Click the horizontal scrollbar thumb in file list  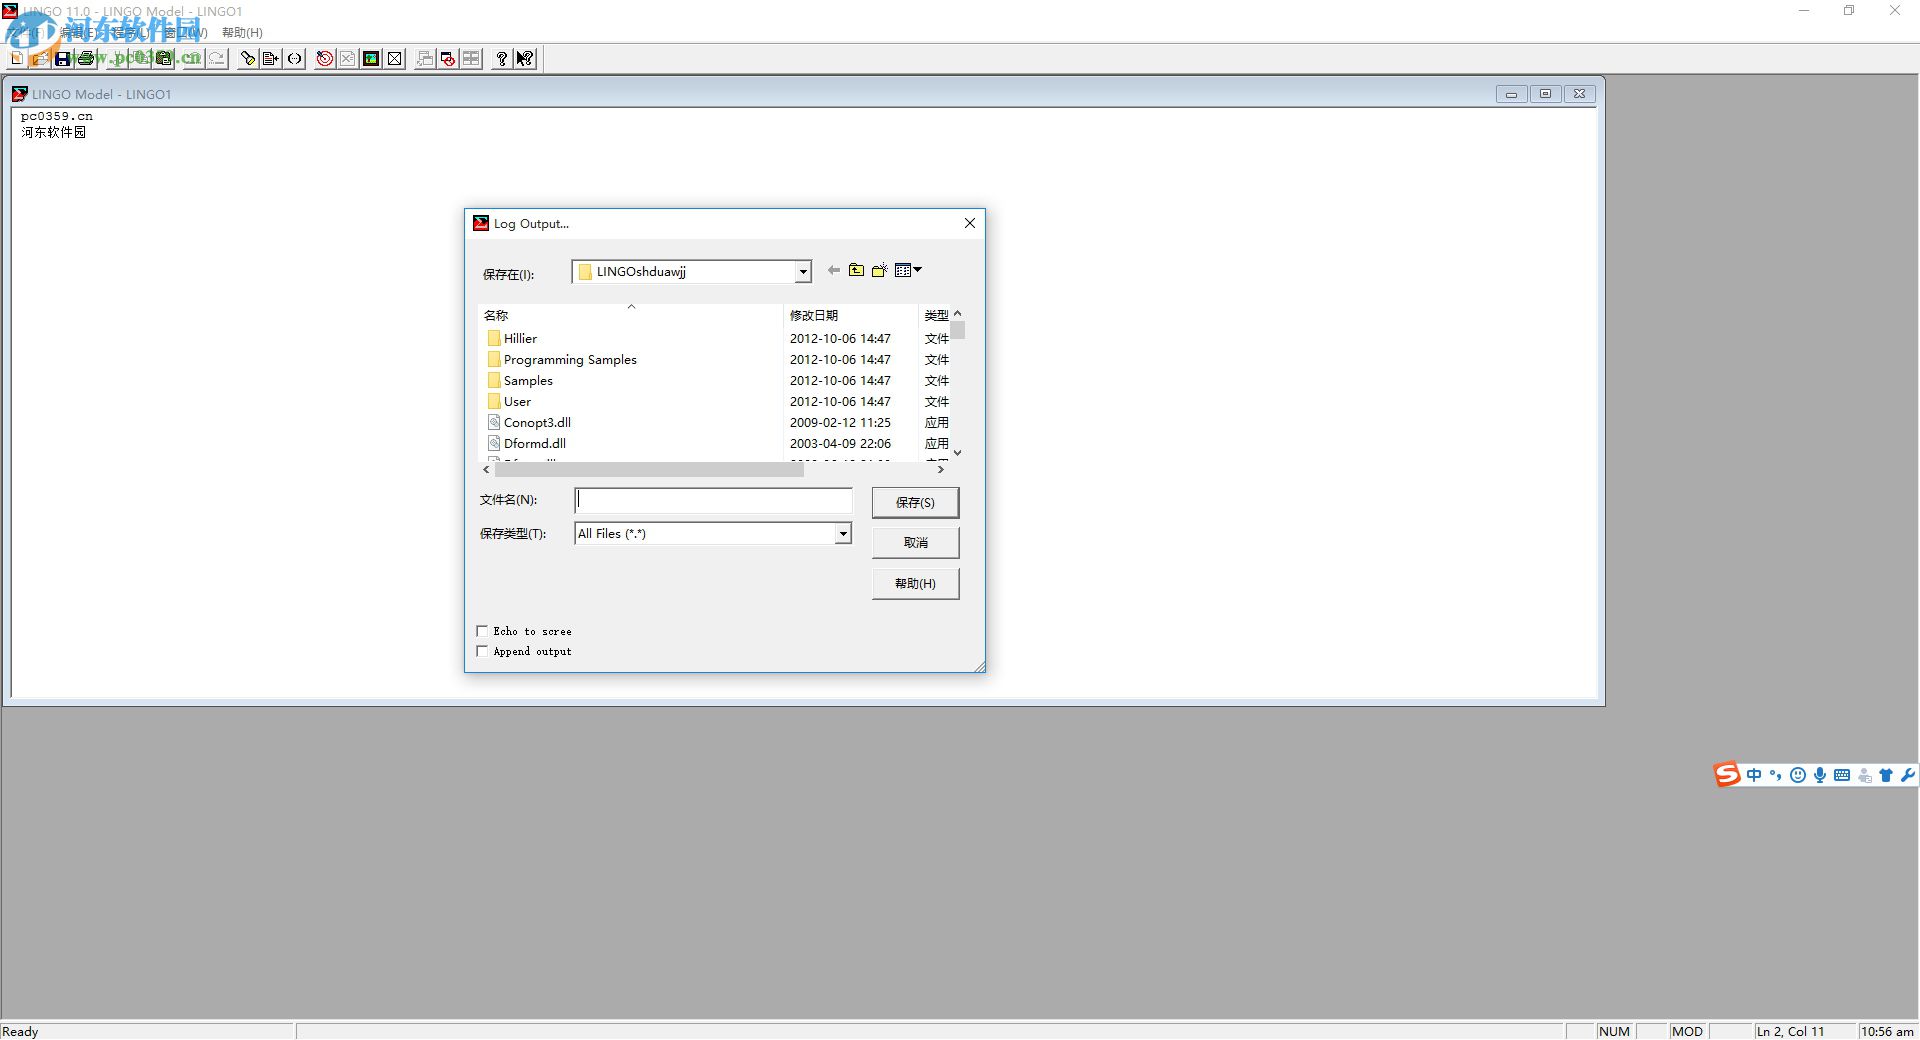click(x=648, y=469)
